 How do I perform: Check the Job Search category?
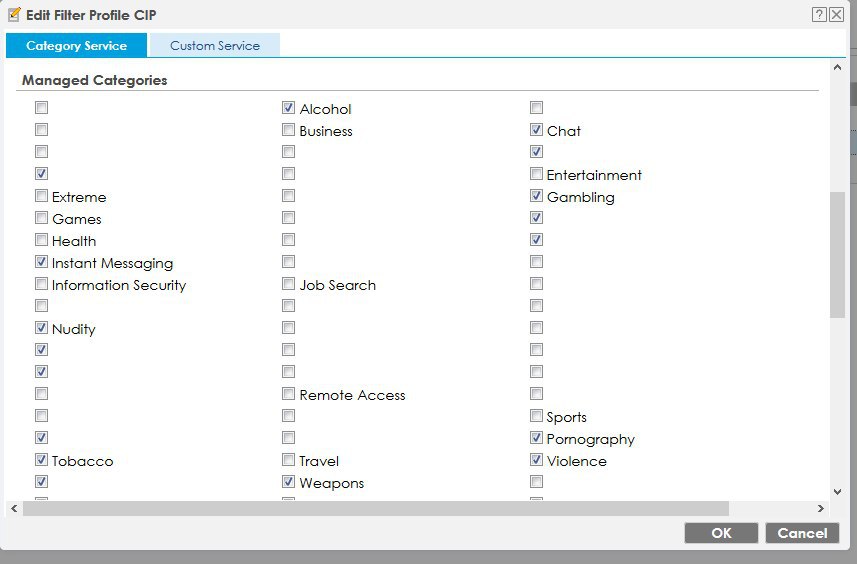[x=289, y=284]
